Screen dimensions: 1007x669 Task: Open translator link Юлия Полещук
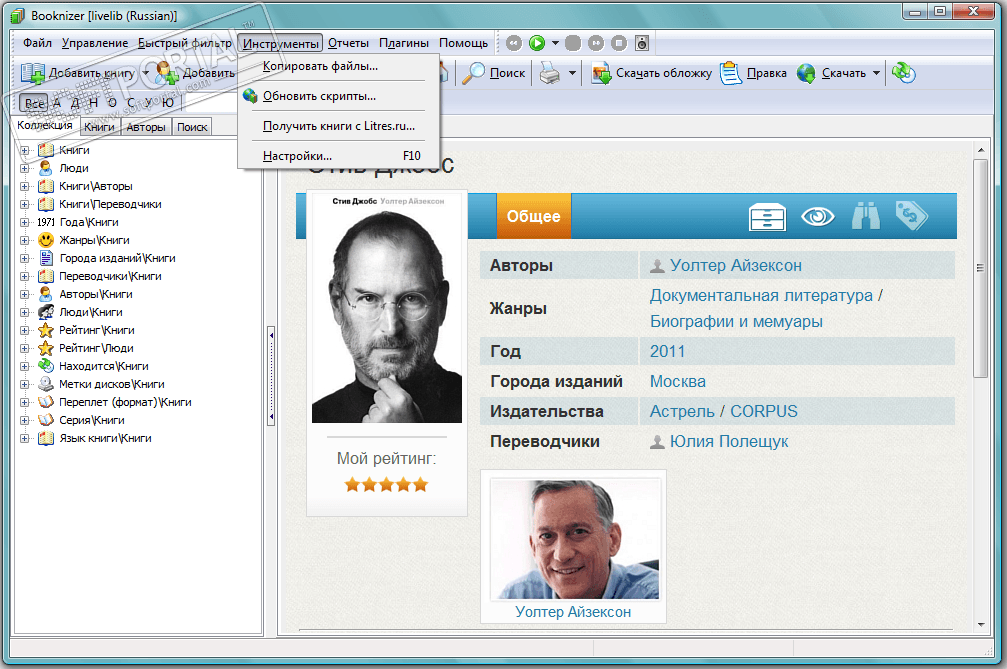click(729, 441)
